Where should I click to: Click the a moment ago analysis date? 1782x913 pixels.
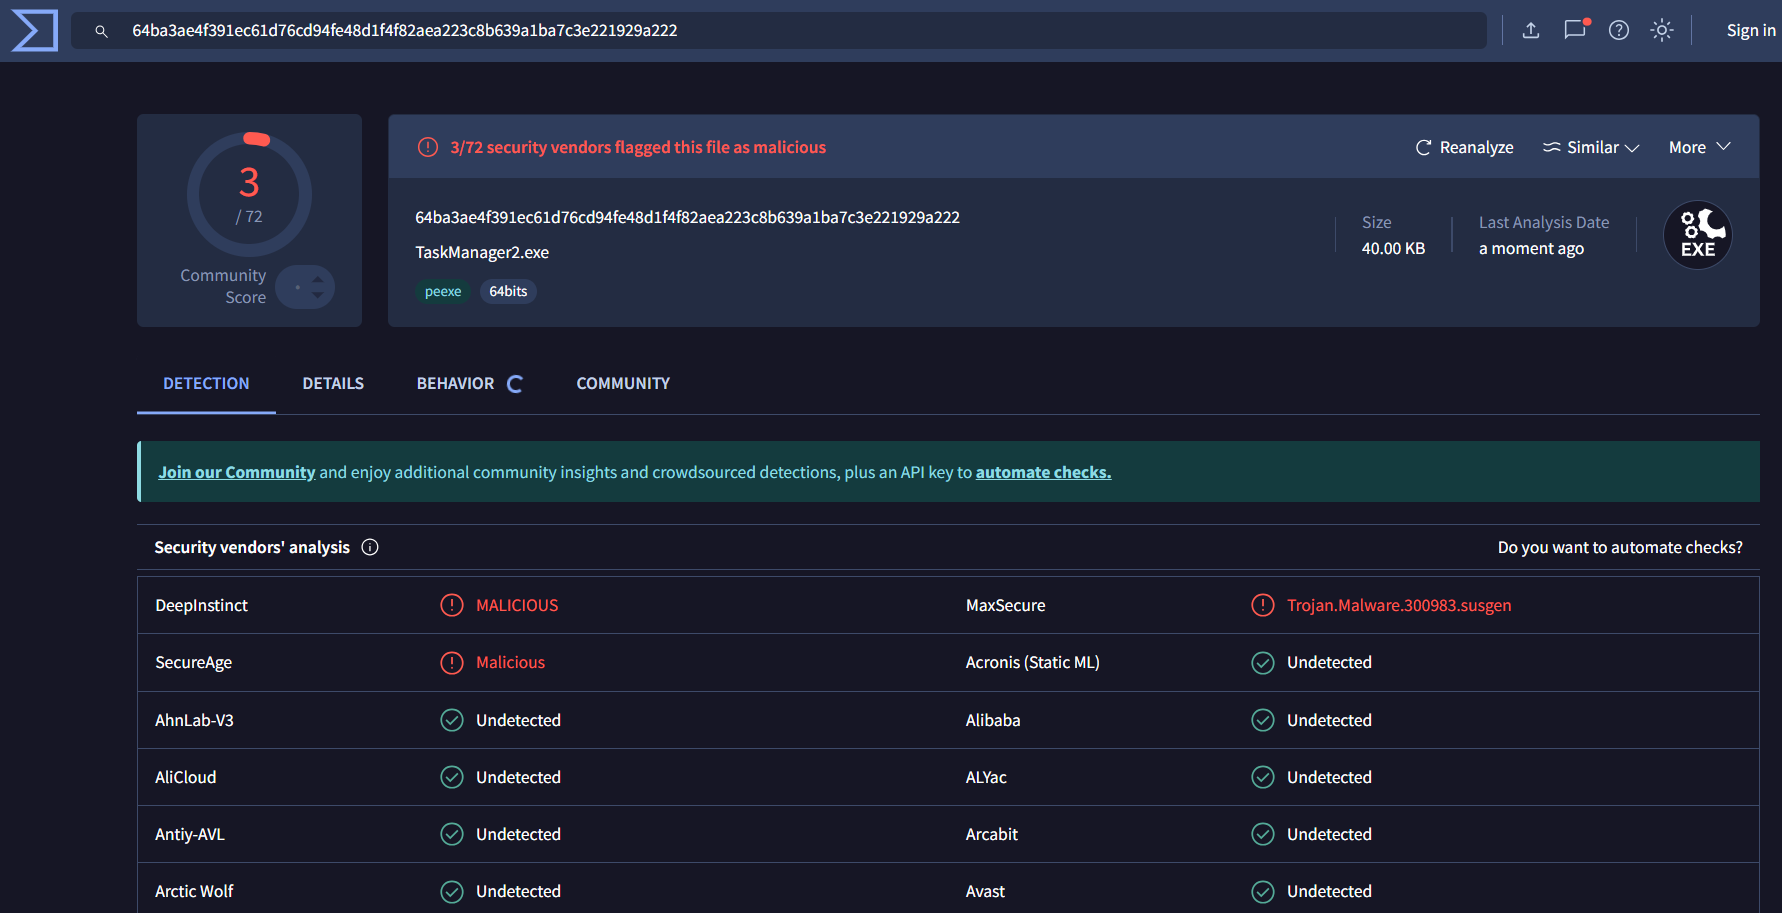tap(1531, 248)
